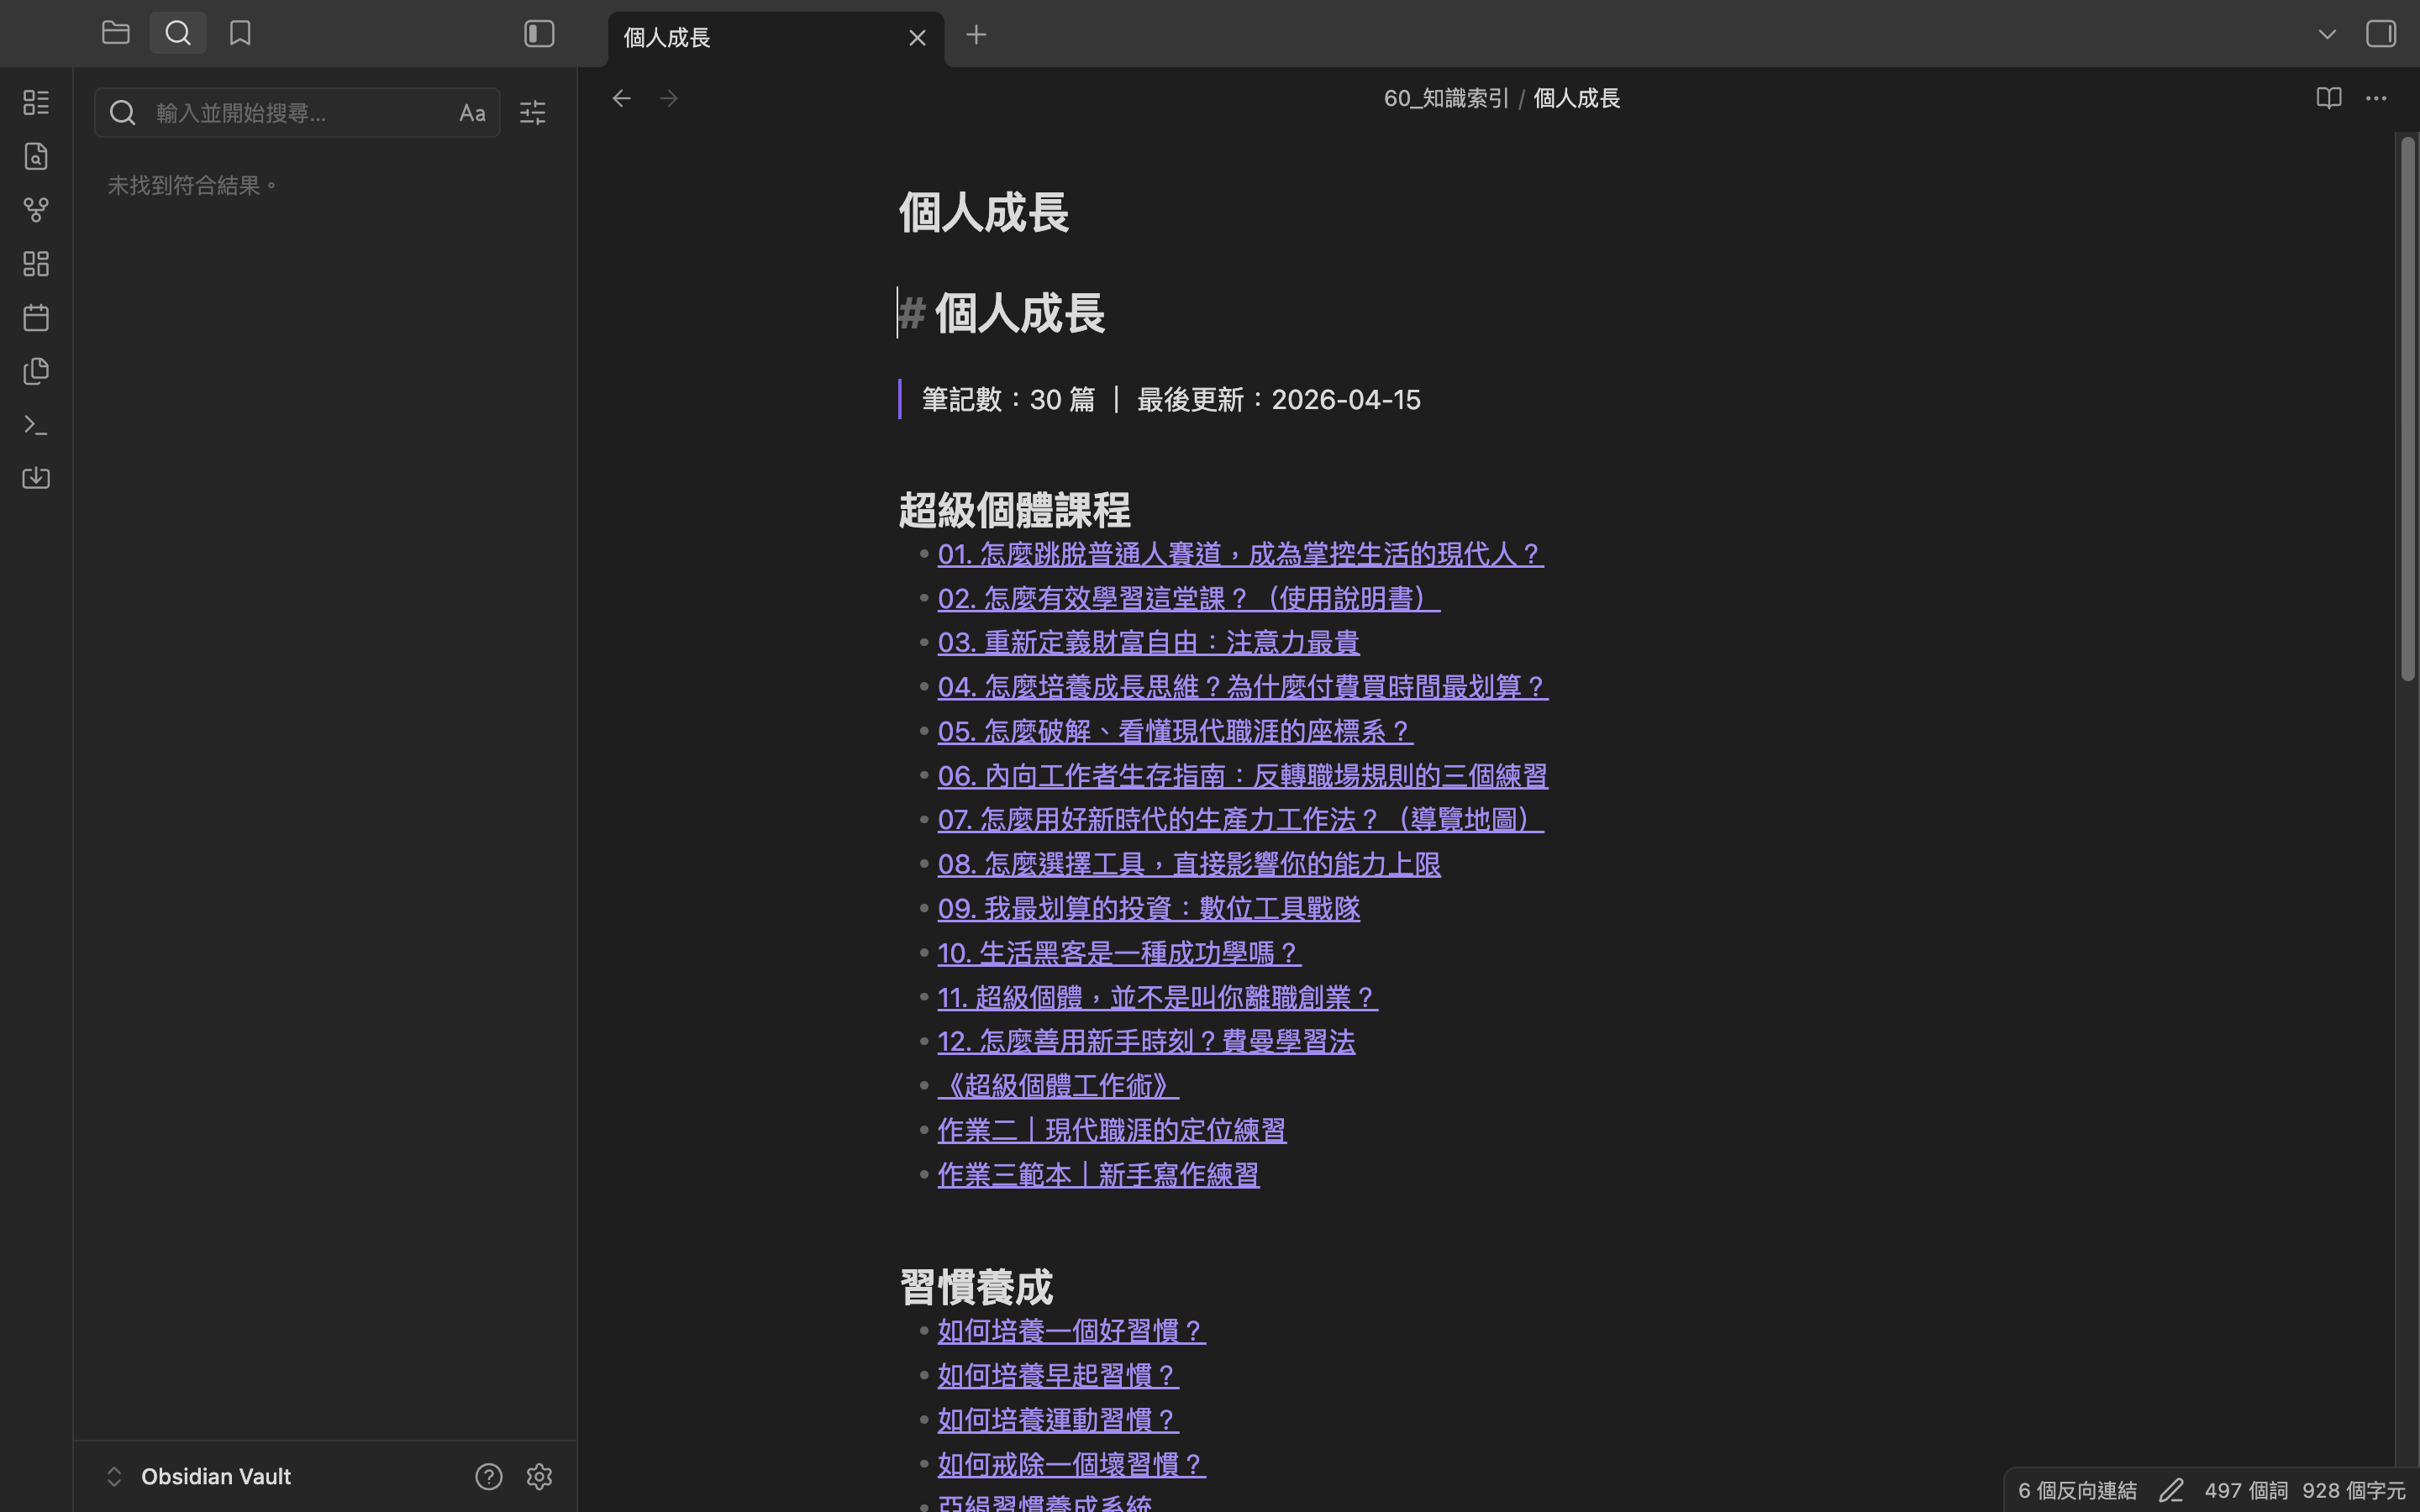Open link 《超級個體工作術》
2420x1512 pixels.
1058,1086
